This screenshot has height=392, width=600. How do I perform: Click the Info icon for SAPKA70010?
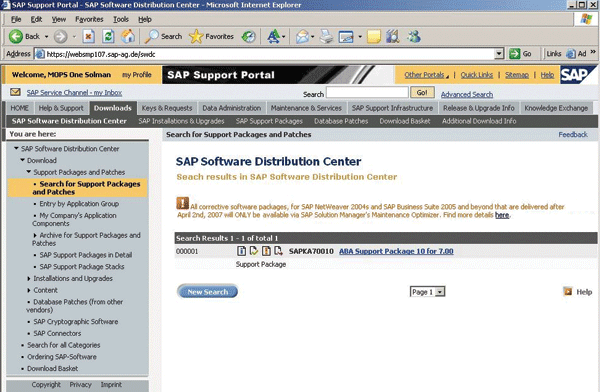pyautogui.click(x=241, y=251)
